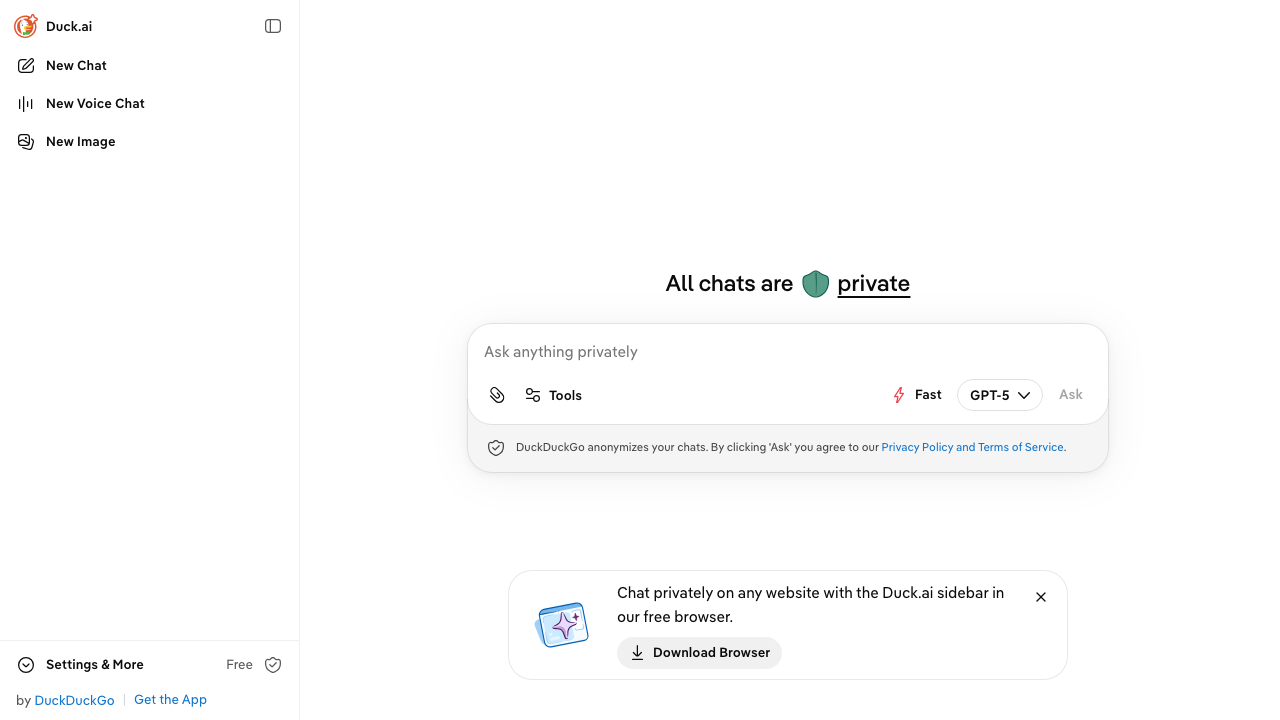
Task: Dismiss the Duck.ai sidebar promo banner
Action: point(1041,597)
